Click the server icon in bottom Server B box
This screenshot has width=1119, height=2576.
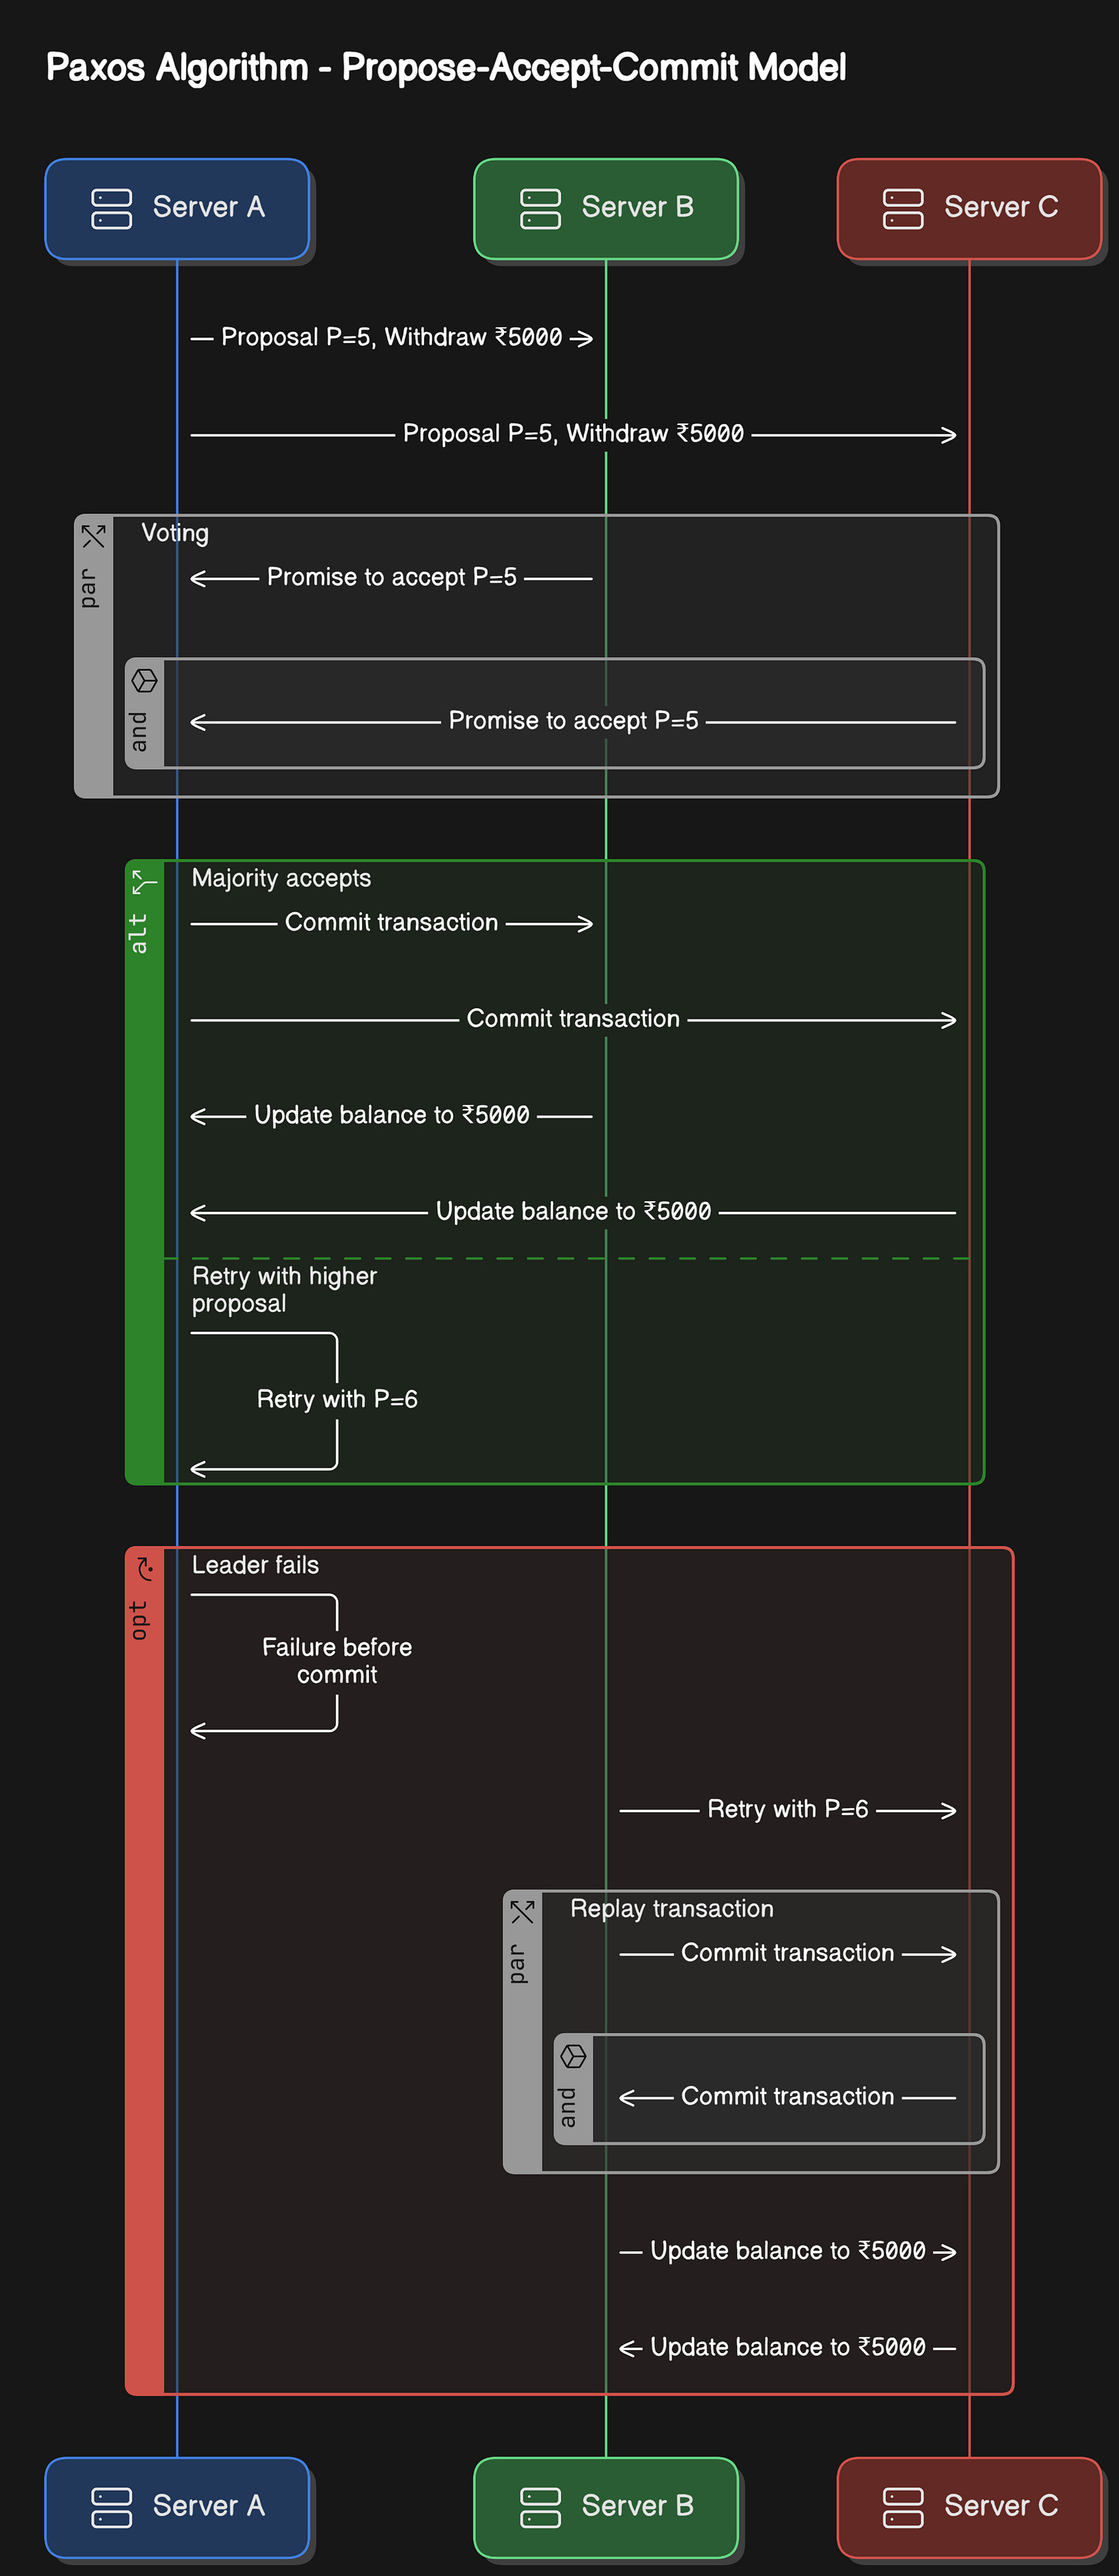tap(540, 2507)
